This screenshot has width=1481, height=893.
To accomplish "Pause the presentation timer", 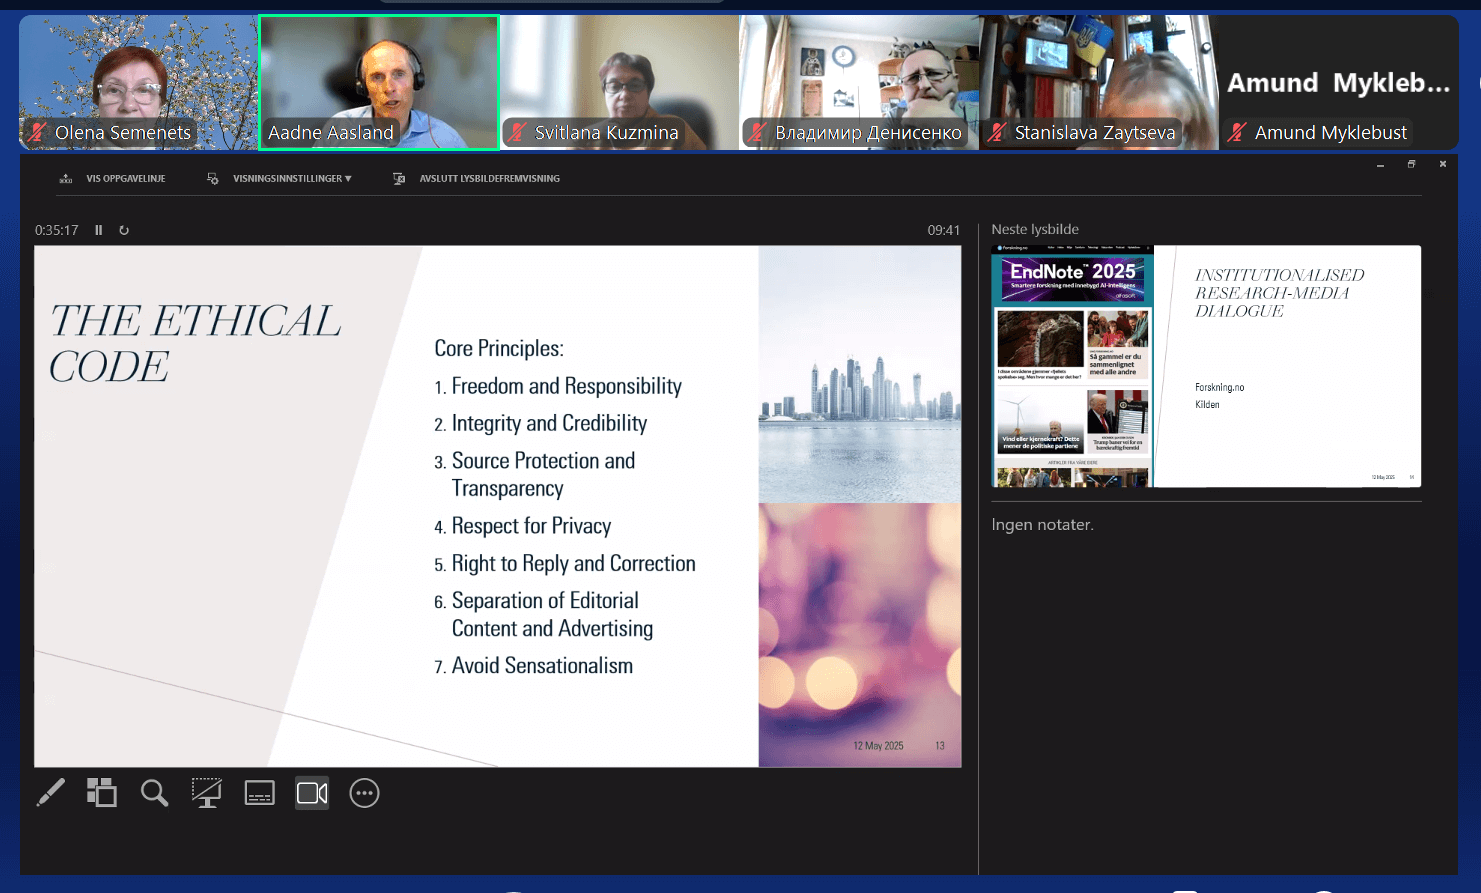I will 99,230.
